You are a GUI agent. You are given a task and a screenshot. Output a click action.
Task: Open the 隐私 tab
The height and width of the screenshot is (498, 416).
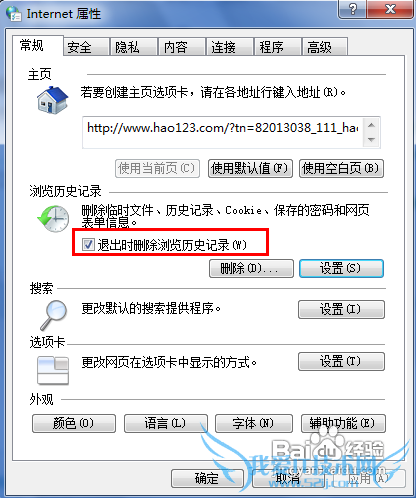[x=134, y=47]
